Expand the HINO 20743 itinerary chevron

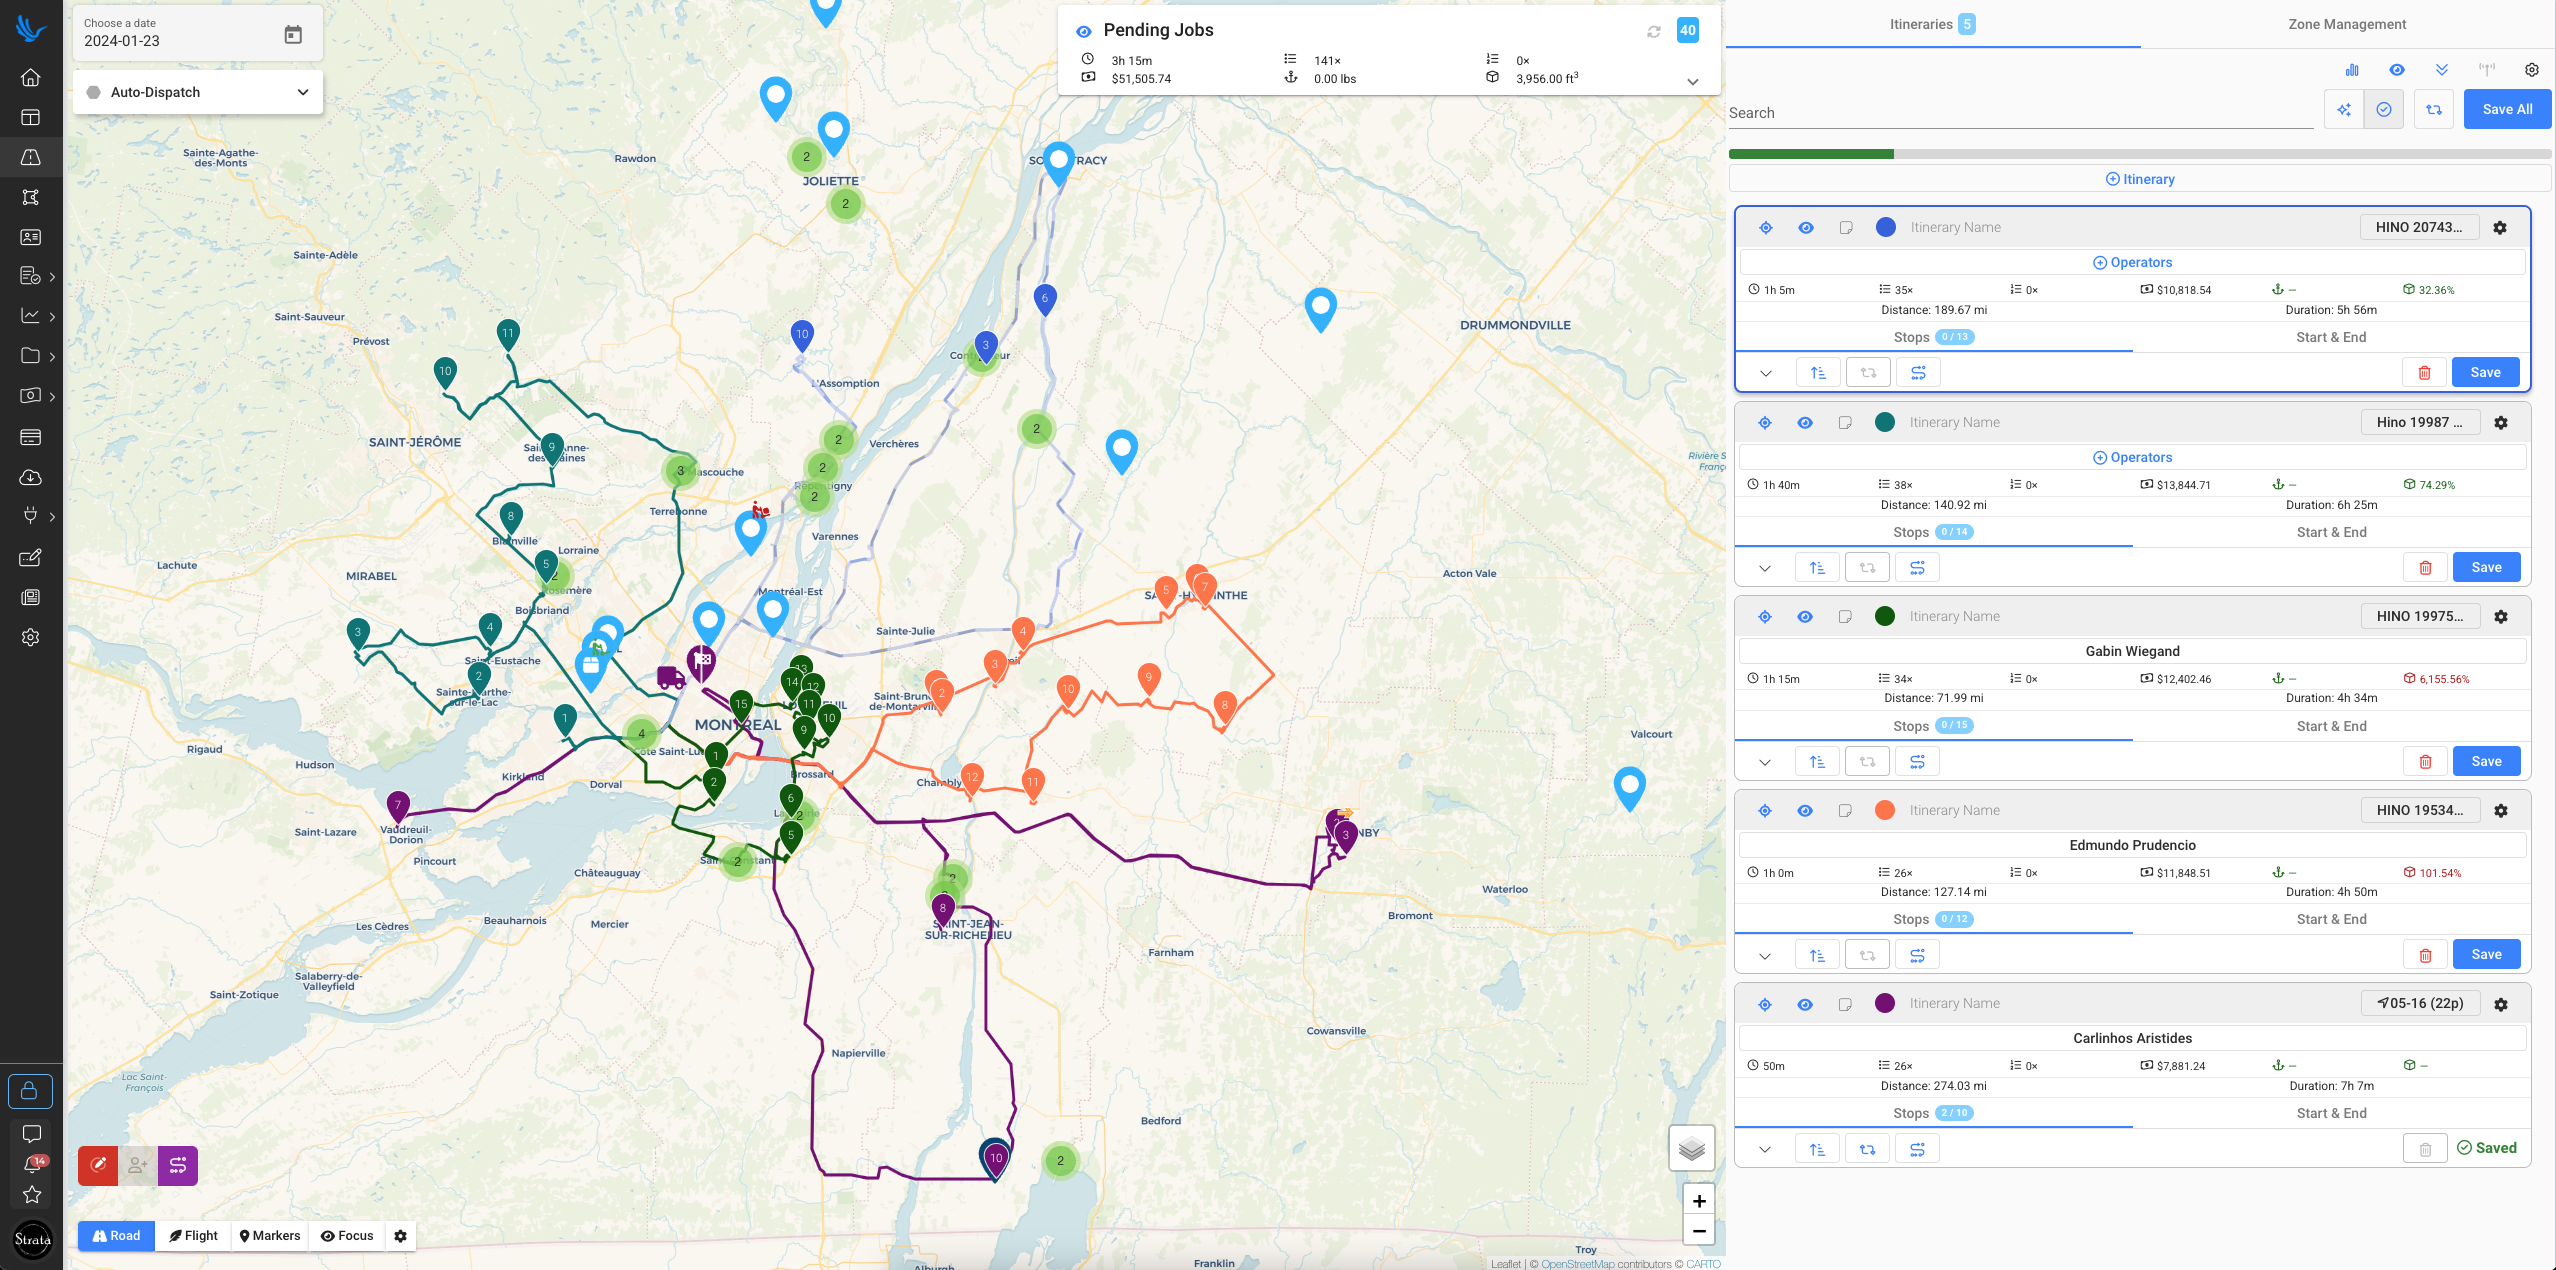click(x=1765, y=373)
